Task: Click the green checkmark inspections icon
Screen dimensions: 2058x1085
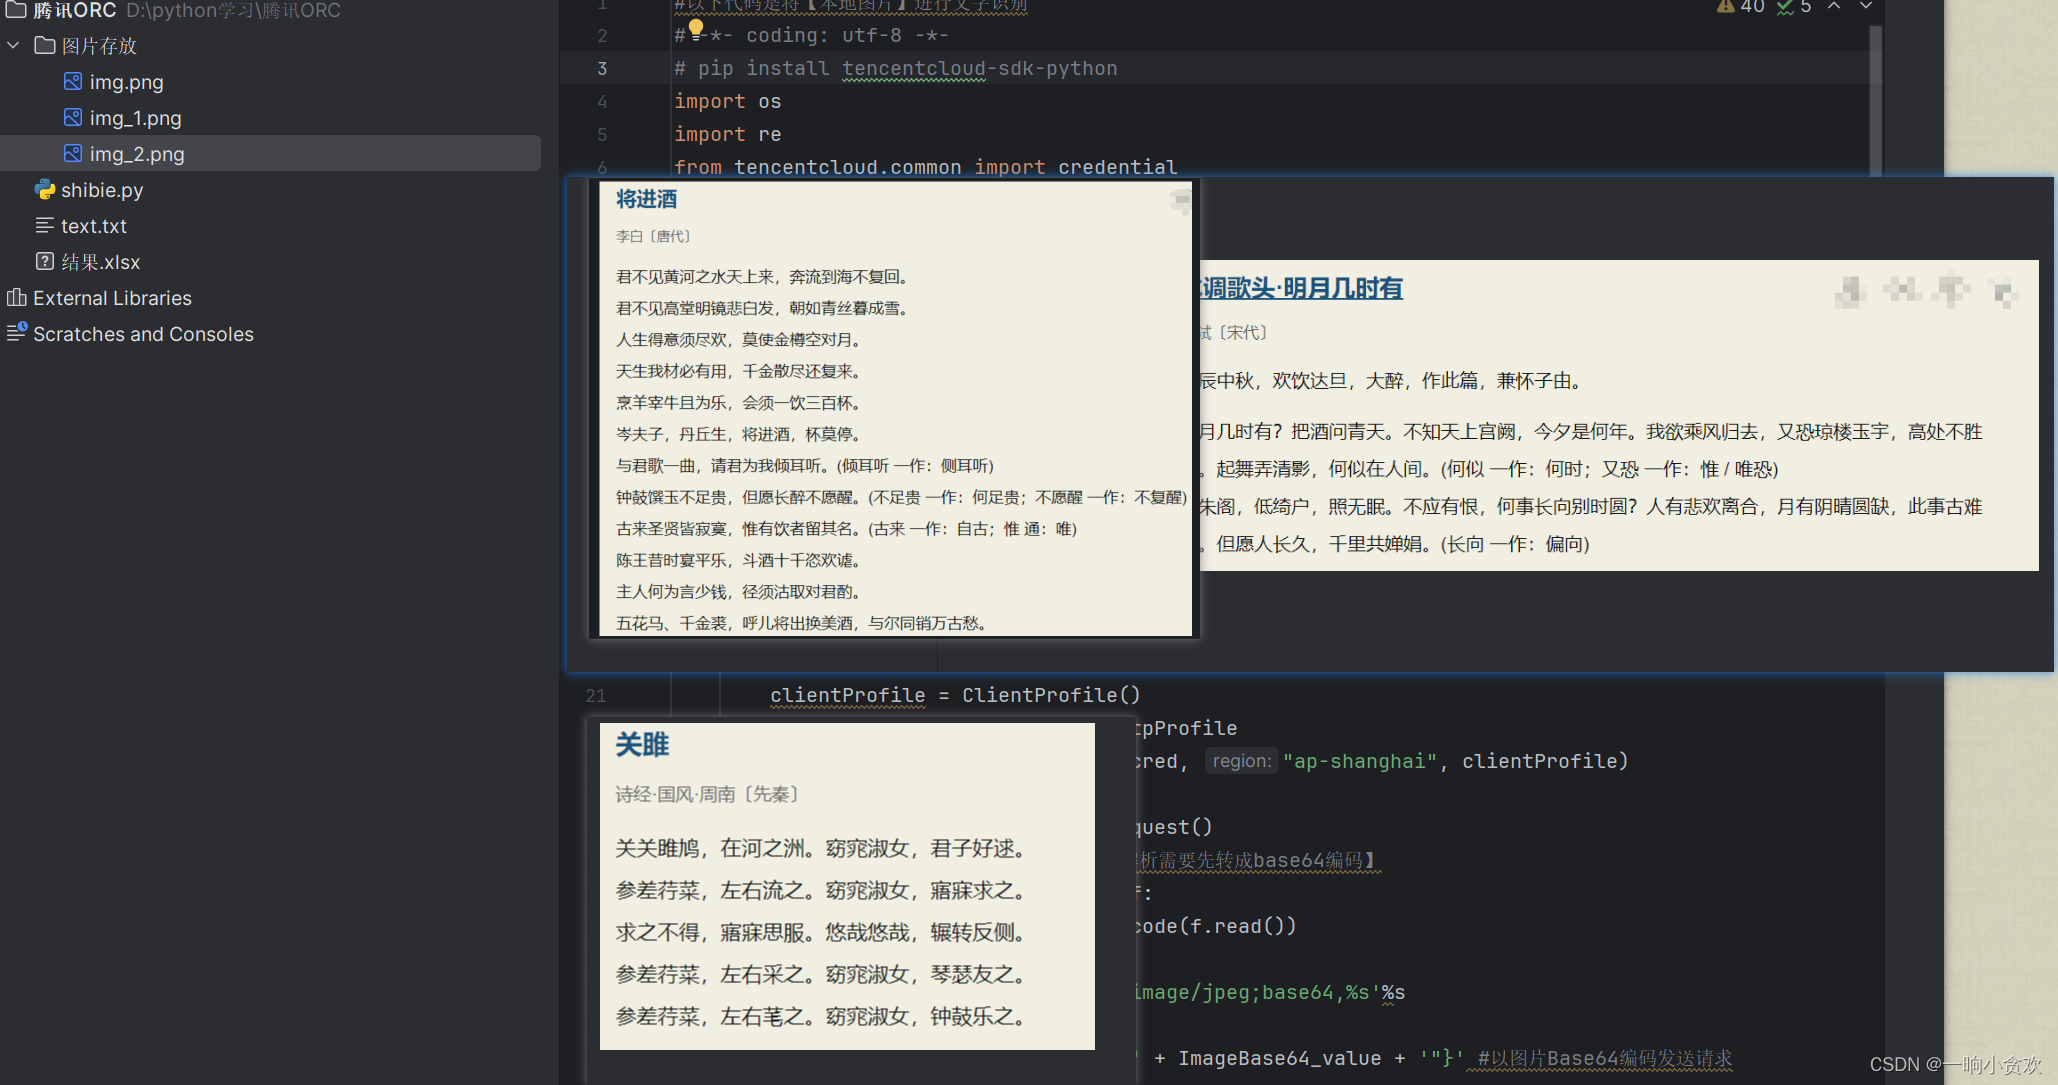Action: pos(1784,8)
